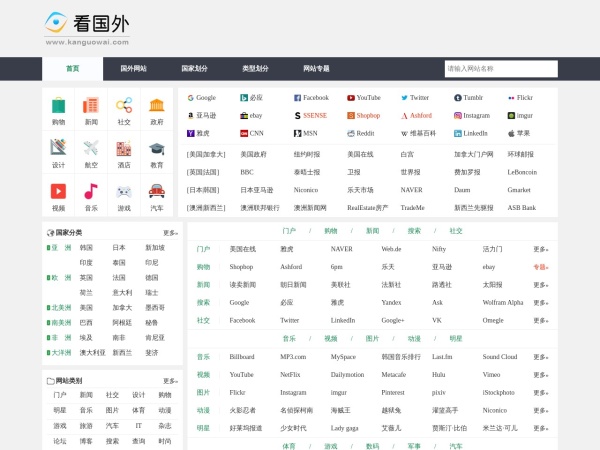The image size is (600, 450).
Task: Select 日本 in the country list
Action: tap(119, 248)
